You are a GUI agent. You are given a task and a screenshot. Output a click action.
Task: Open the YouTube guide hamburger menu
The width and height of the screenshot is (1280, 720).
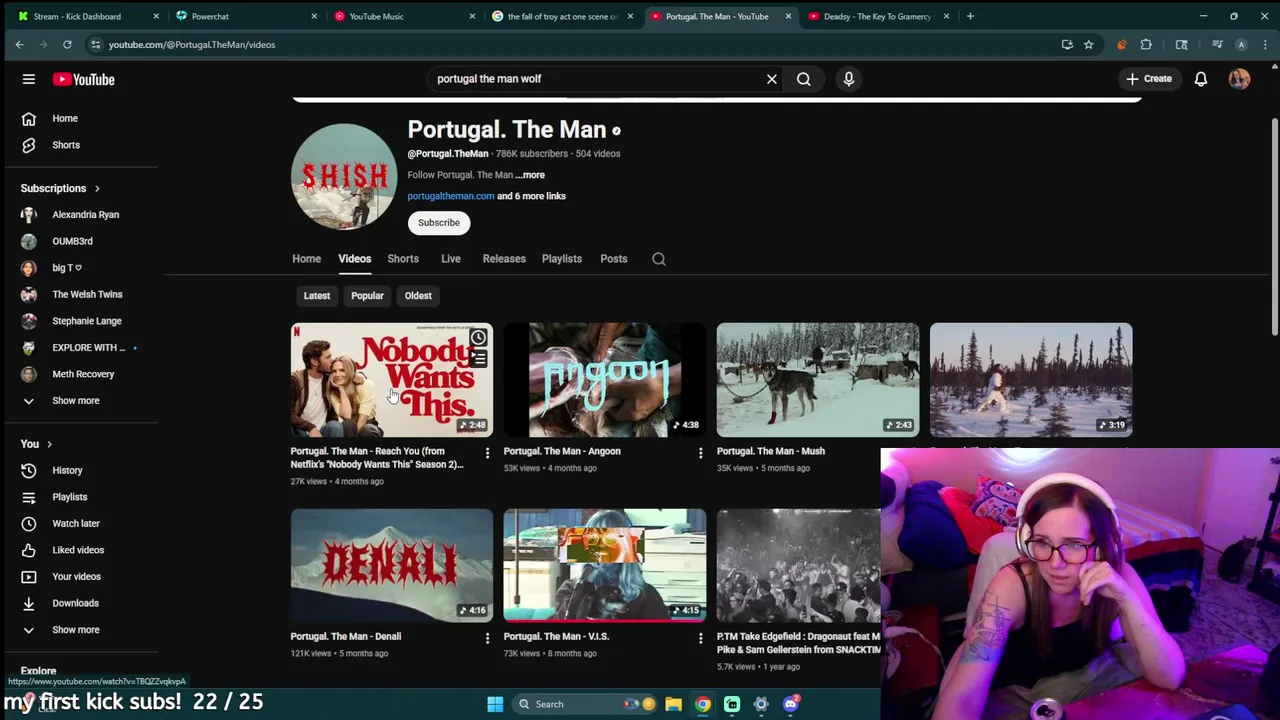click(29, 79)
